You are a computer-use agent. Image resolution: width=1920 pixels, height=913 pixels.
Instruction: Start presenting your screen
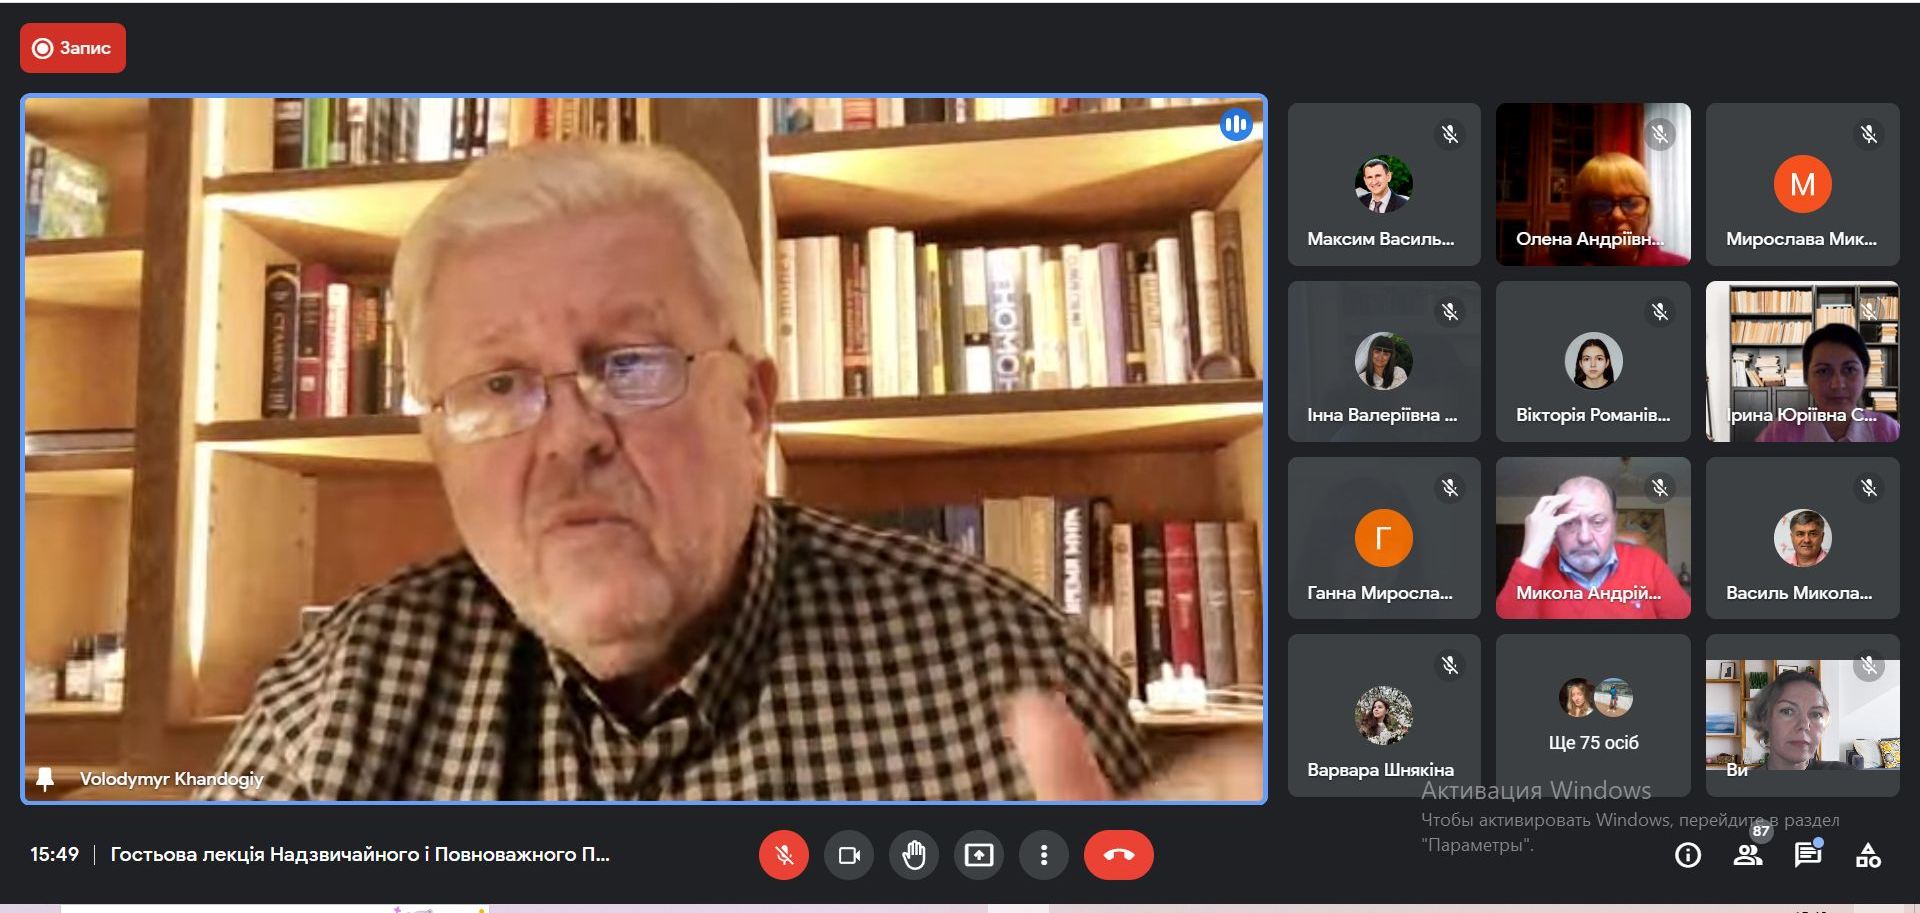979,855
